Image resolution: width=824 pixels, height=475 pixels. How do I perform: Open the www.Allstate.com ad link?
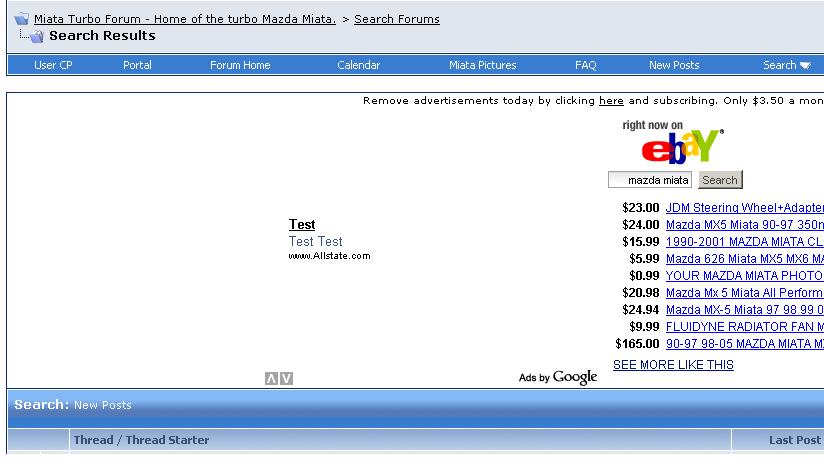(329, 256)
